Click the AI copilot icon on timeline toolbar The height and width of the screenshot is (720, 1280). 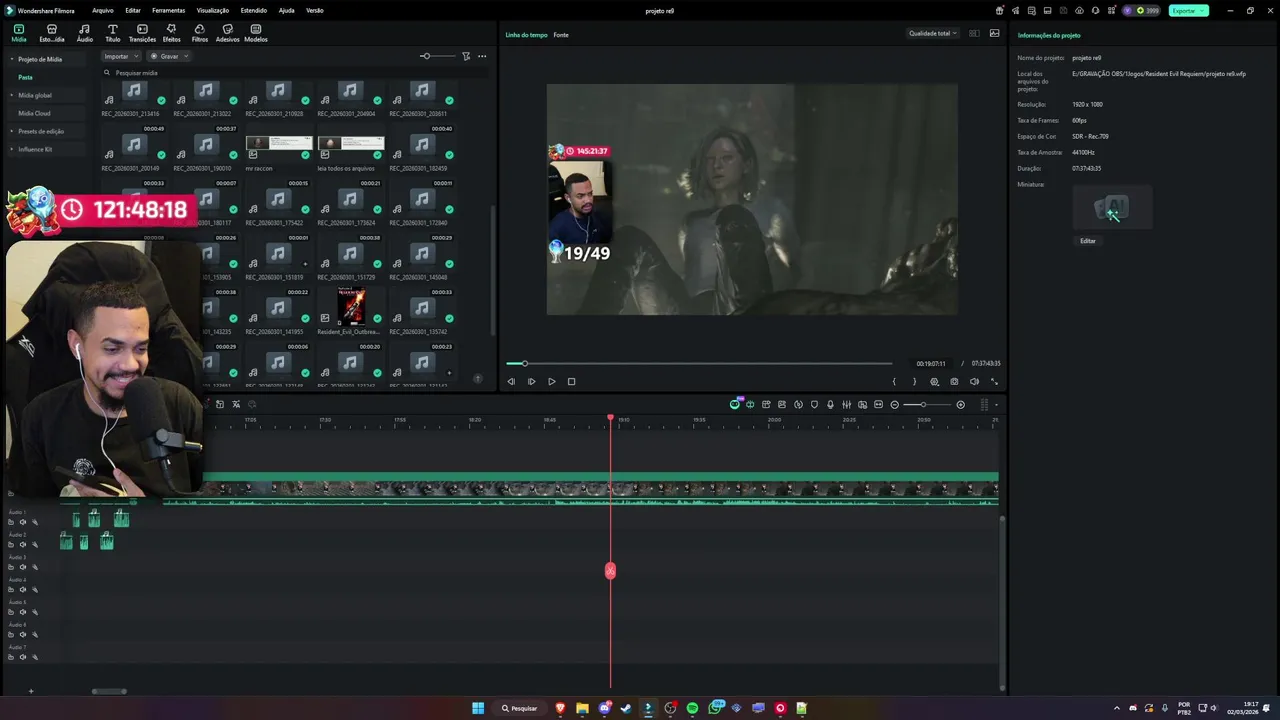point(735,404)
